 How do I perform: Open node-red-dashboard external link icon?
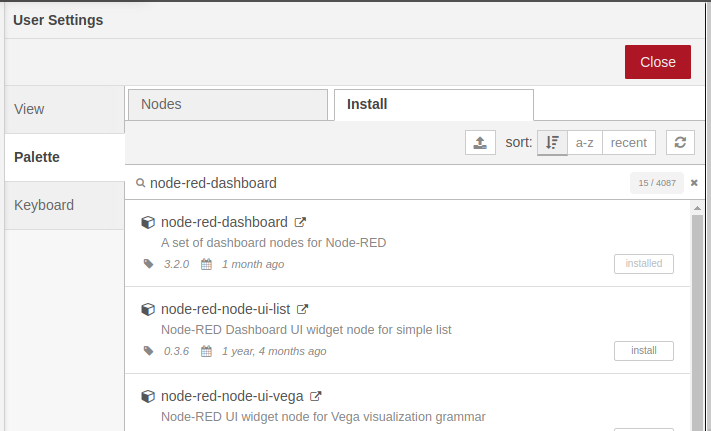[x=300, y=223]
